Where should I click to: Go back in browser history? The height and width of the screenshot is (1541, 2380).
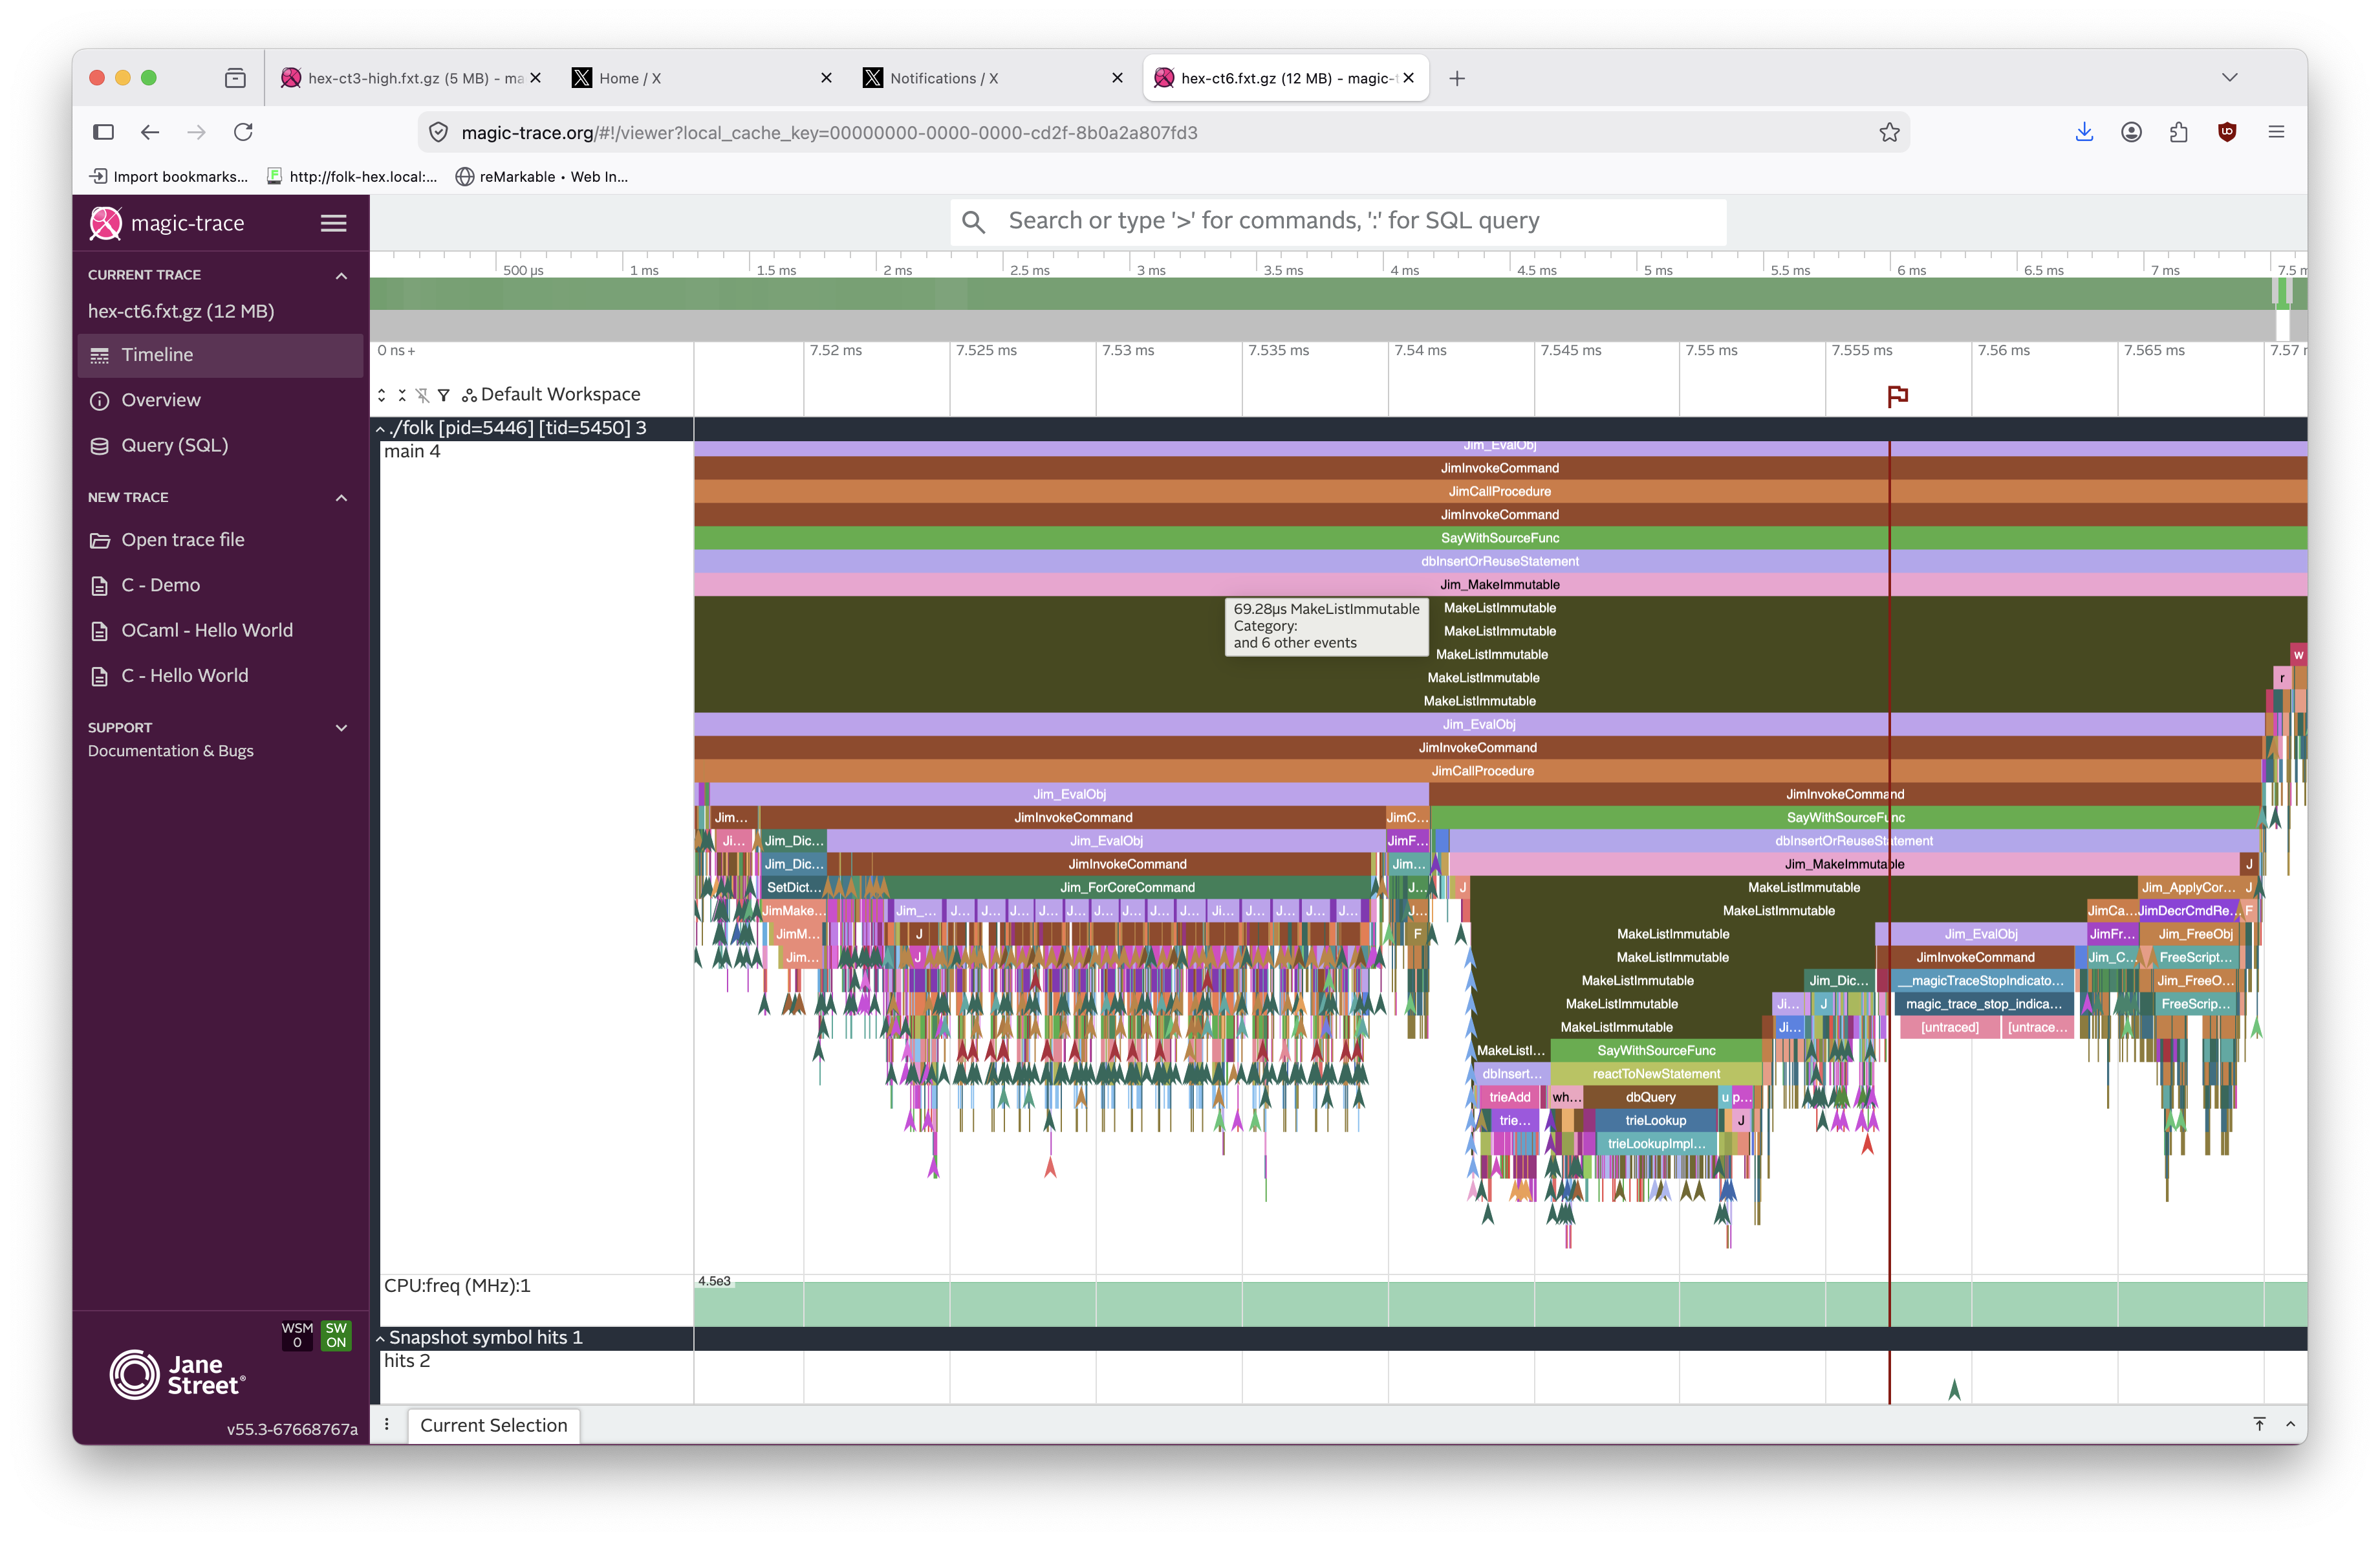pos(150,132)
